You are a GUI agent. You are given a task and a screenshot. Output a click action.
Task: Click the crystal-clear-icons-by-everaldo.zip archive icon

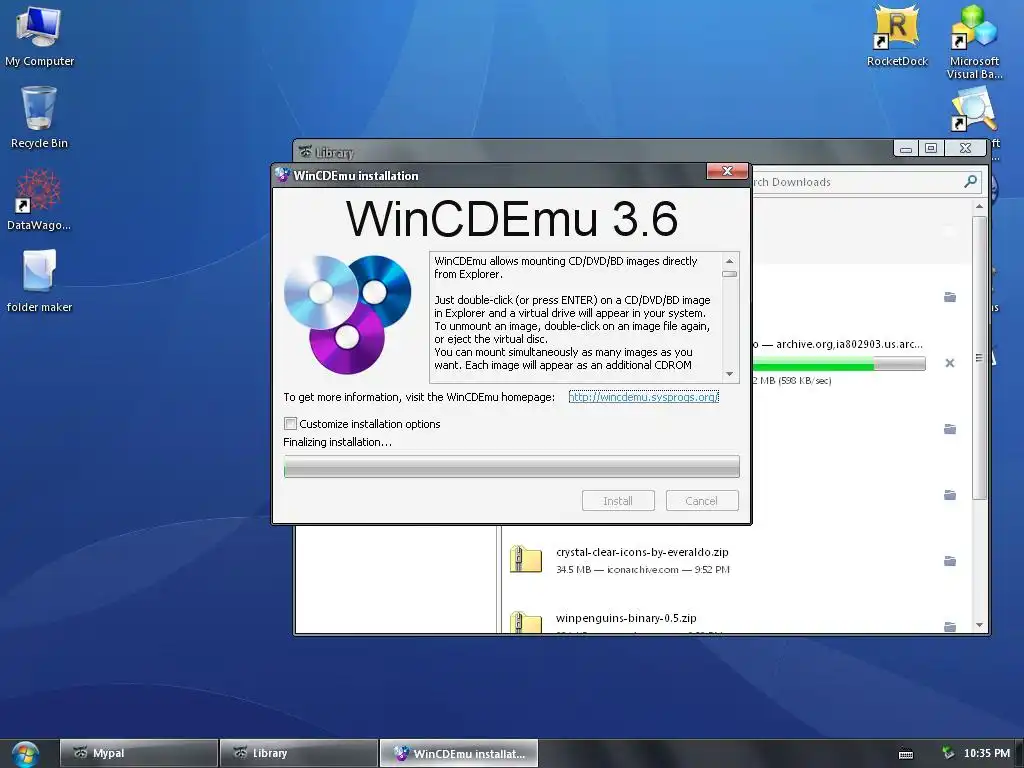[526, 559]
